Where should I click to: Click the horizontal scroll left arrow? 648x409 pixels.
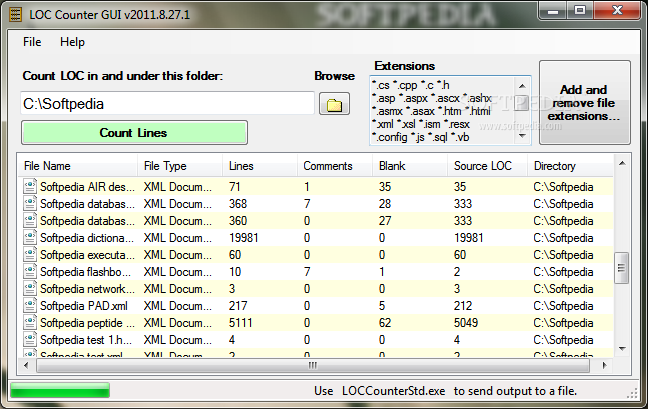pos(26,365)
